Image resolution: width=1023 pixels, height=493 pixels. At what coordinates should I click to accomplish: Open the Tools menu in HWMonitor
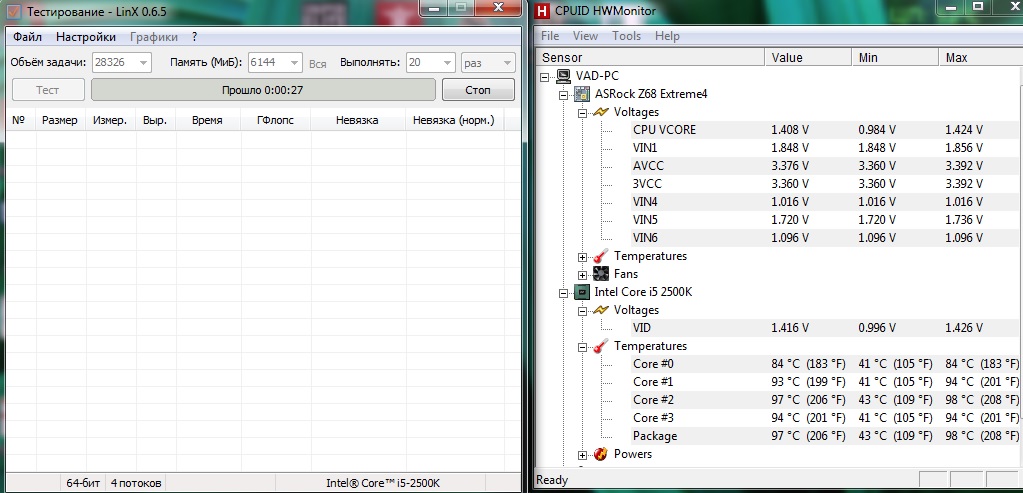coord(626,36)
